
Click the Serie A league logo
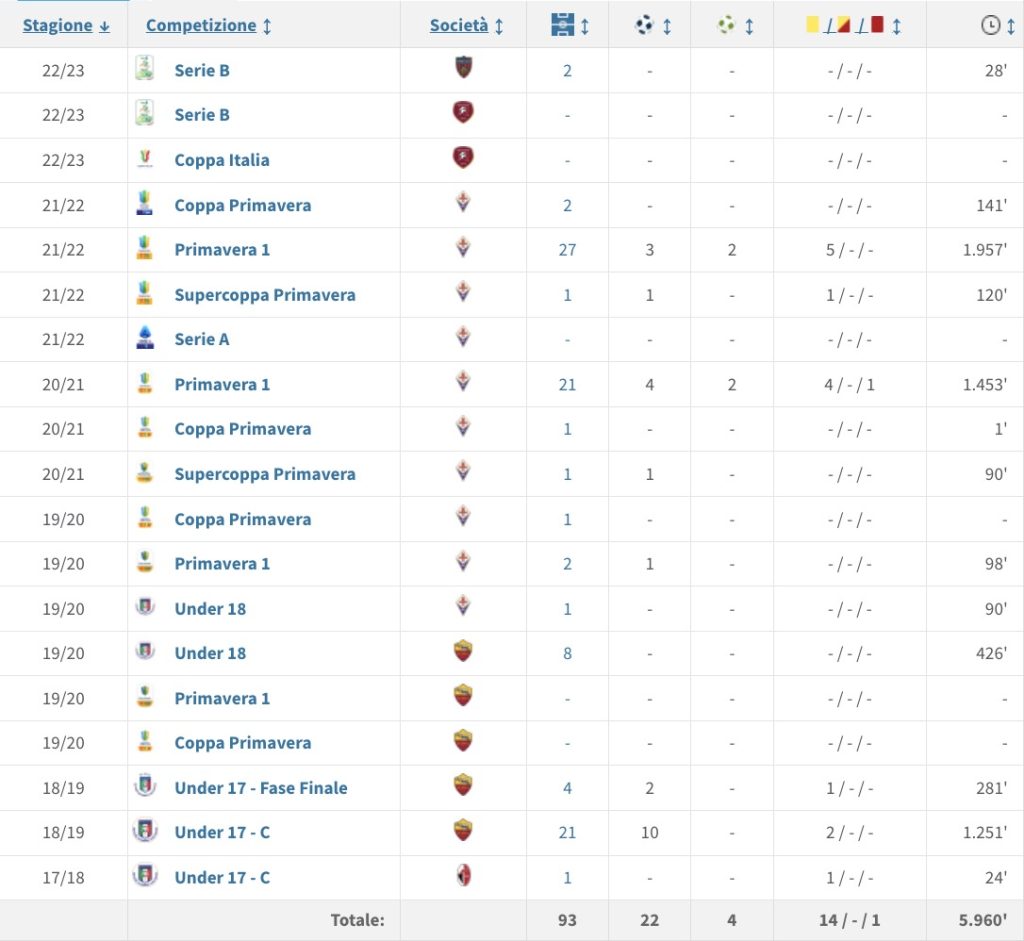[x=146, y=339]
